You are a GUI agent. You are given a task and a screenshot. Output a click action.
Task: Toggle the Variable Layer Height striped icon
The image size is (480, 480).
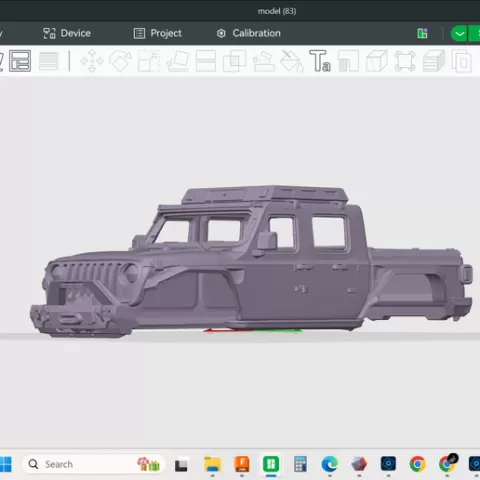pos(49,61)
